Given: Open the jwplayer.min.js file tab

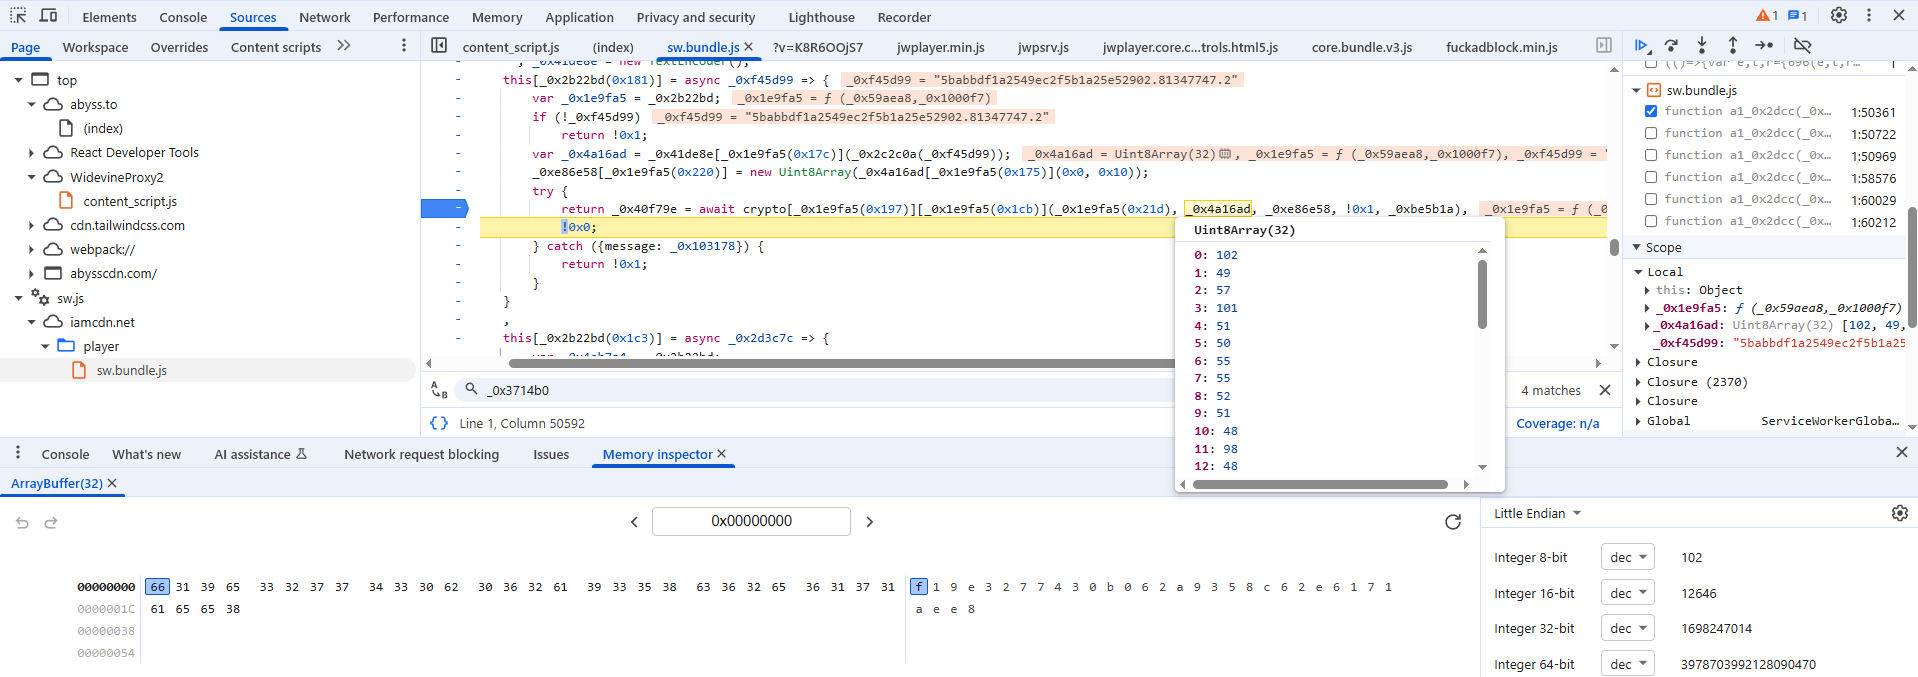Looking at the screenshot, I should point(940,47).
